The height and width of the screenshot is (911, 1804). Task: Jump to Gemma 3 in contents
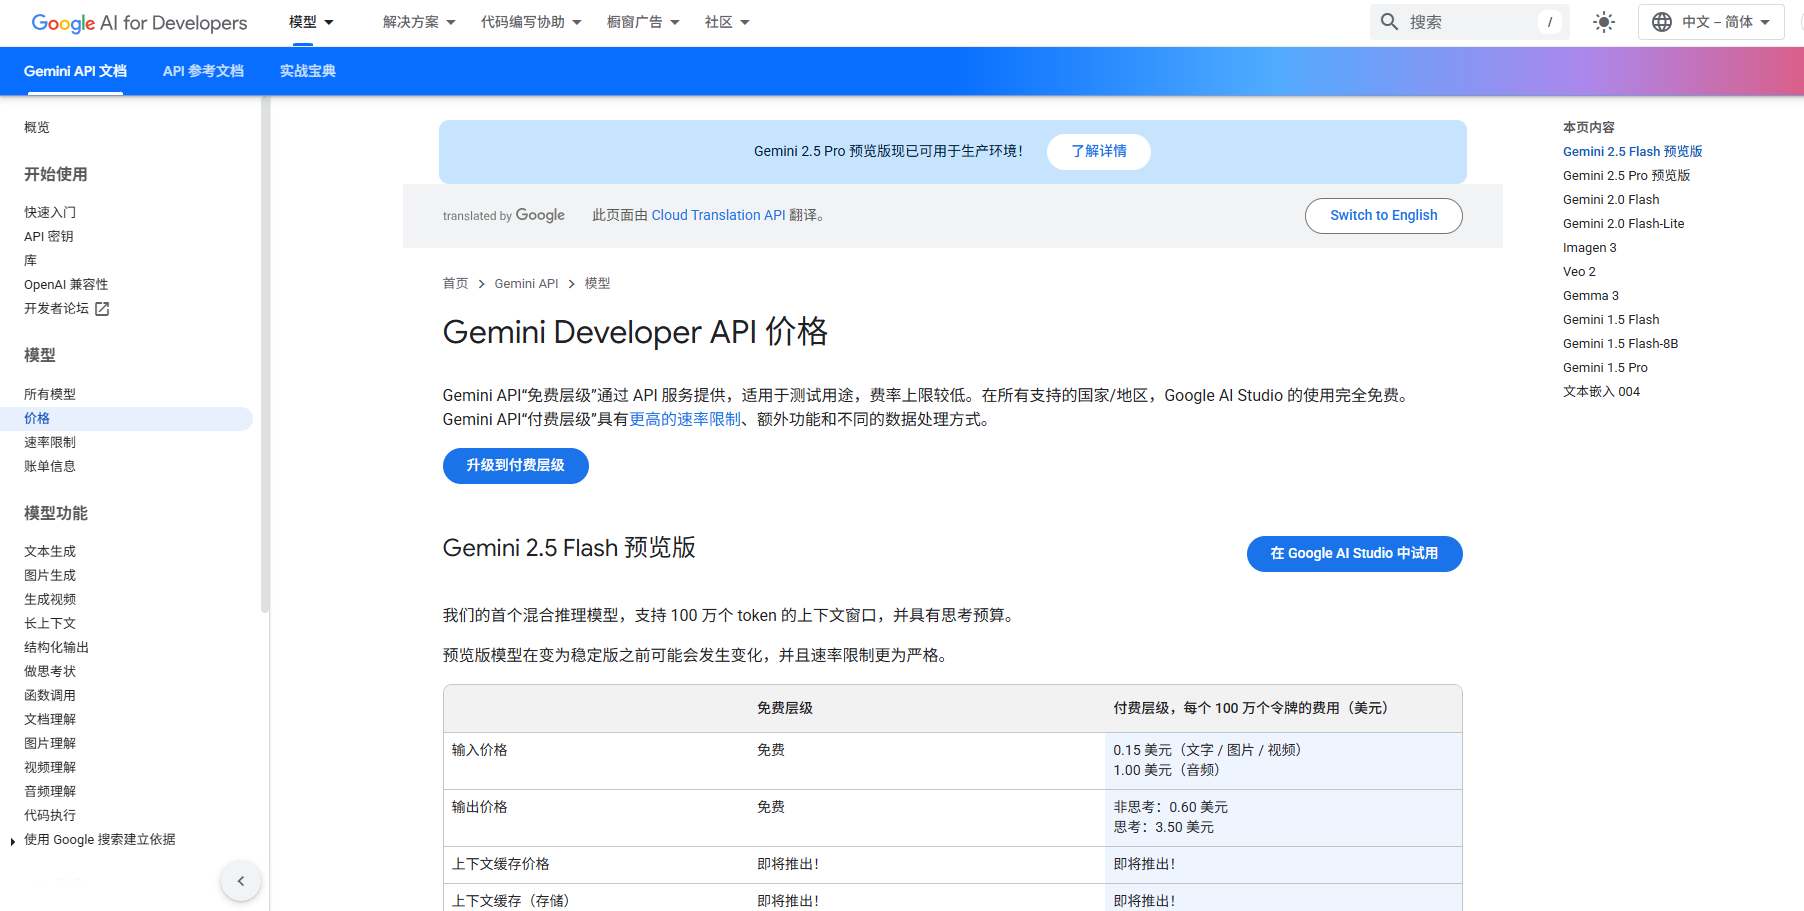pyautogui.click(x=1590, y=296)
